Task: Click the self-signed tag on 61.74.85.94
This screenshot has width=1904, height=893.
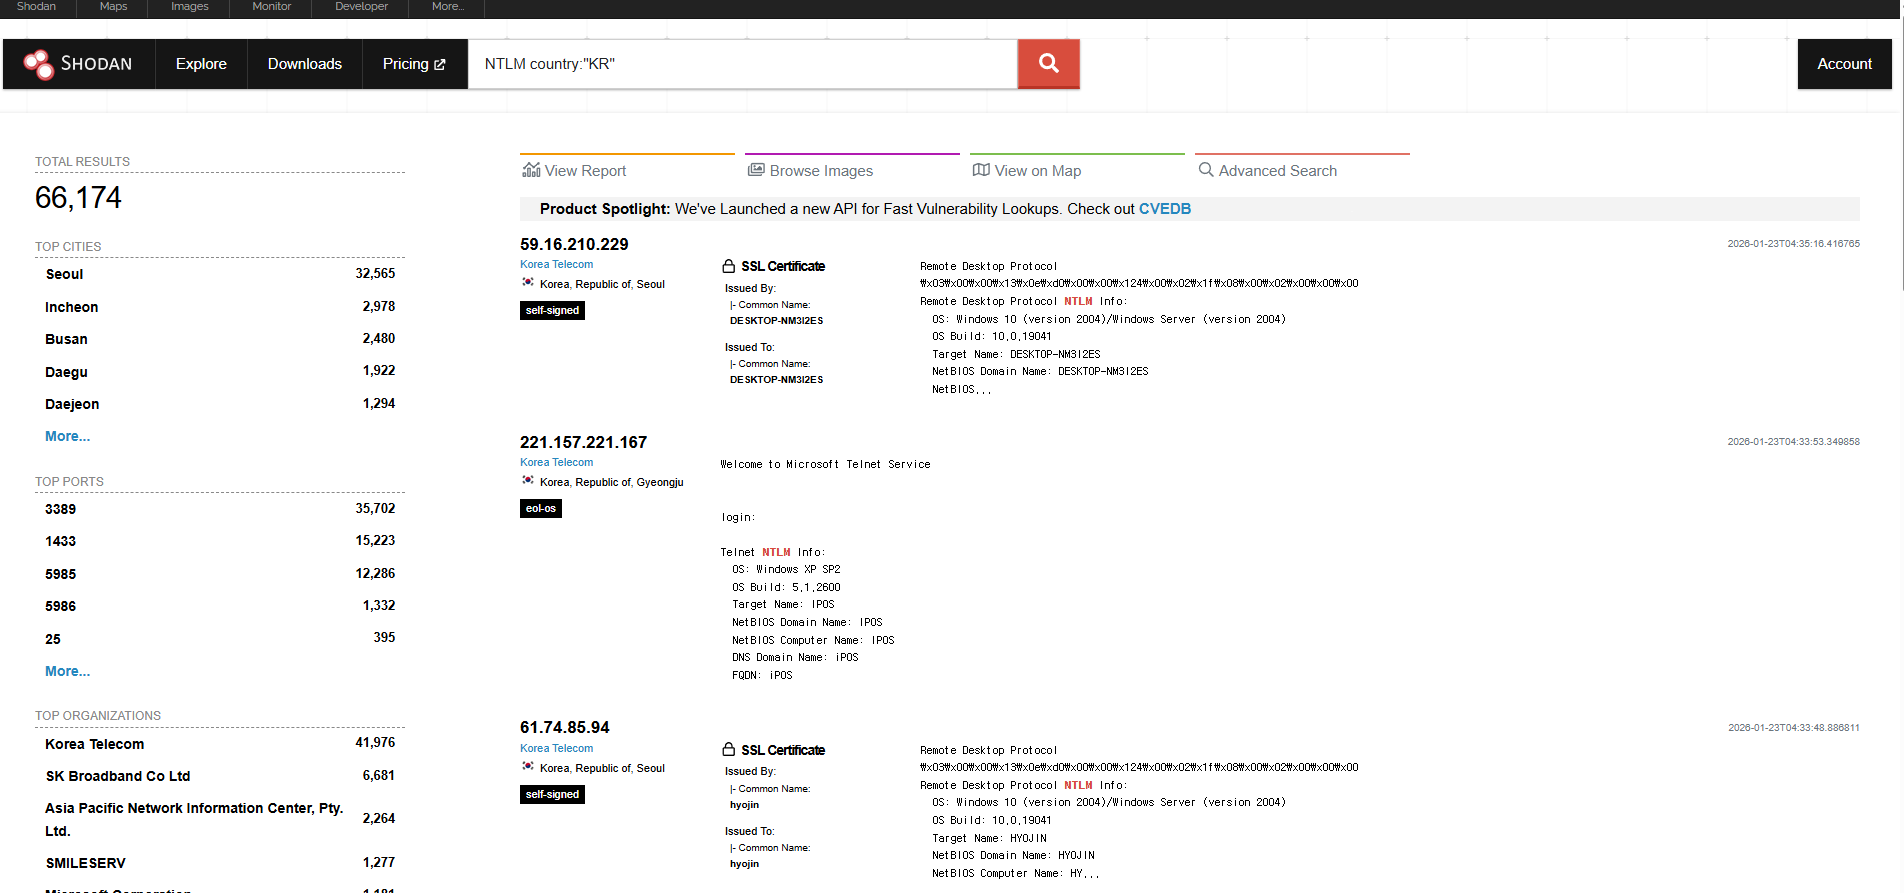Action: tap(552, 794)
